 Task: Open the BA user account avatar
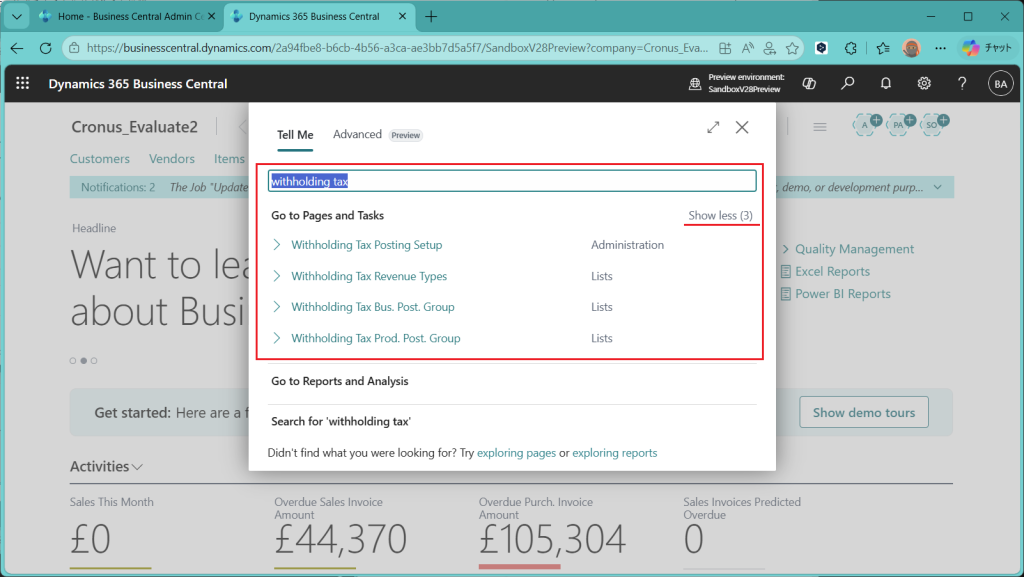1000,84
